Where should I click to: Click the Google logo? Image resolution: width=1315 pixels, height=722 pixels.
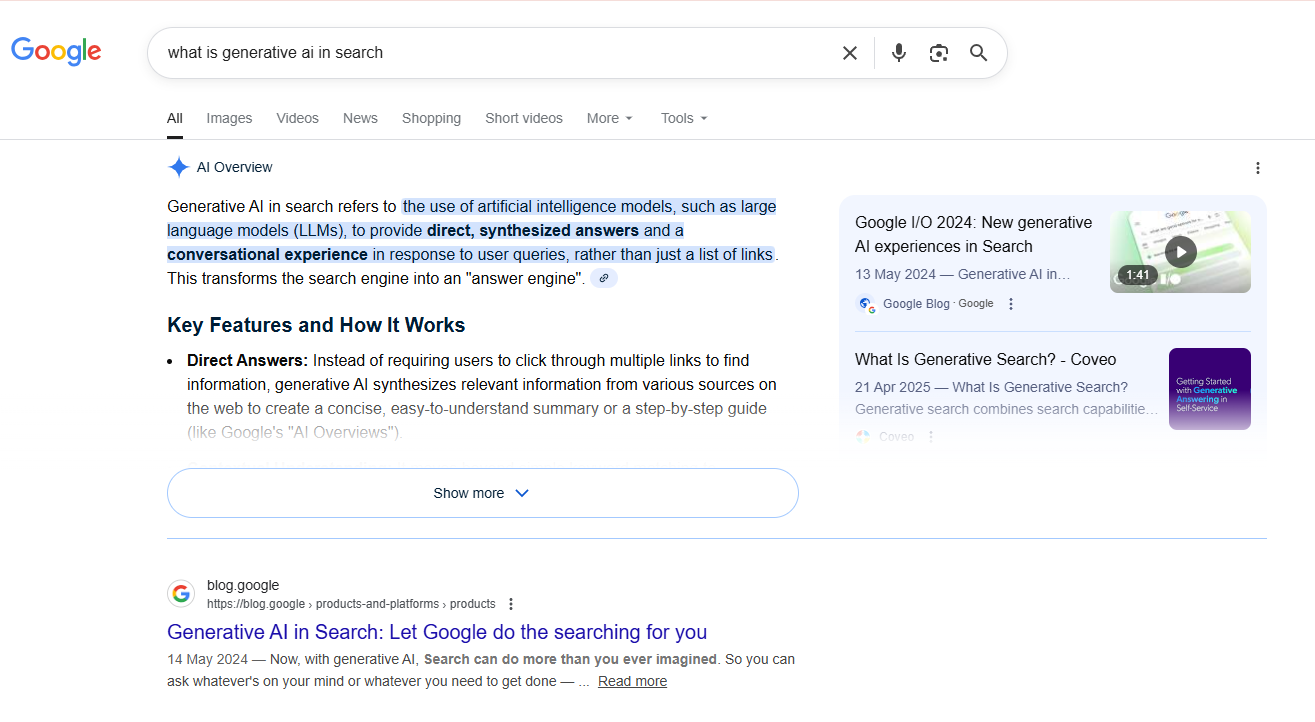click(56, 51)
